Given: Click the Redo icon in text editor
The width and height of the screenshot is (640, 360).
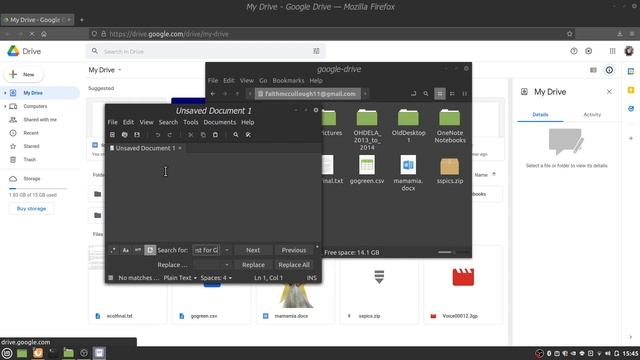Looking at the screenshot, I should pos(170,135).
